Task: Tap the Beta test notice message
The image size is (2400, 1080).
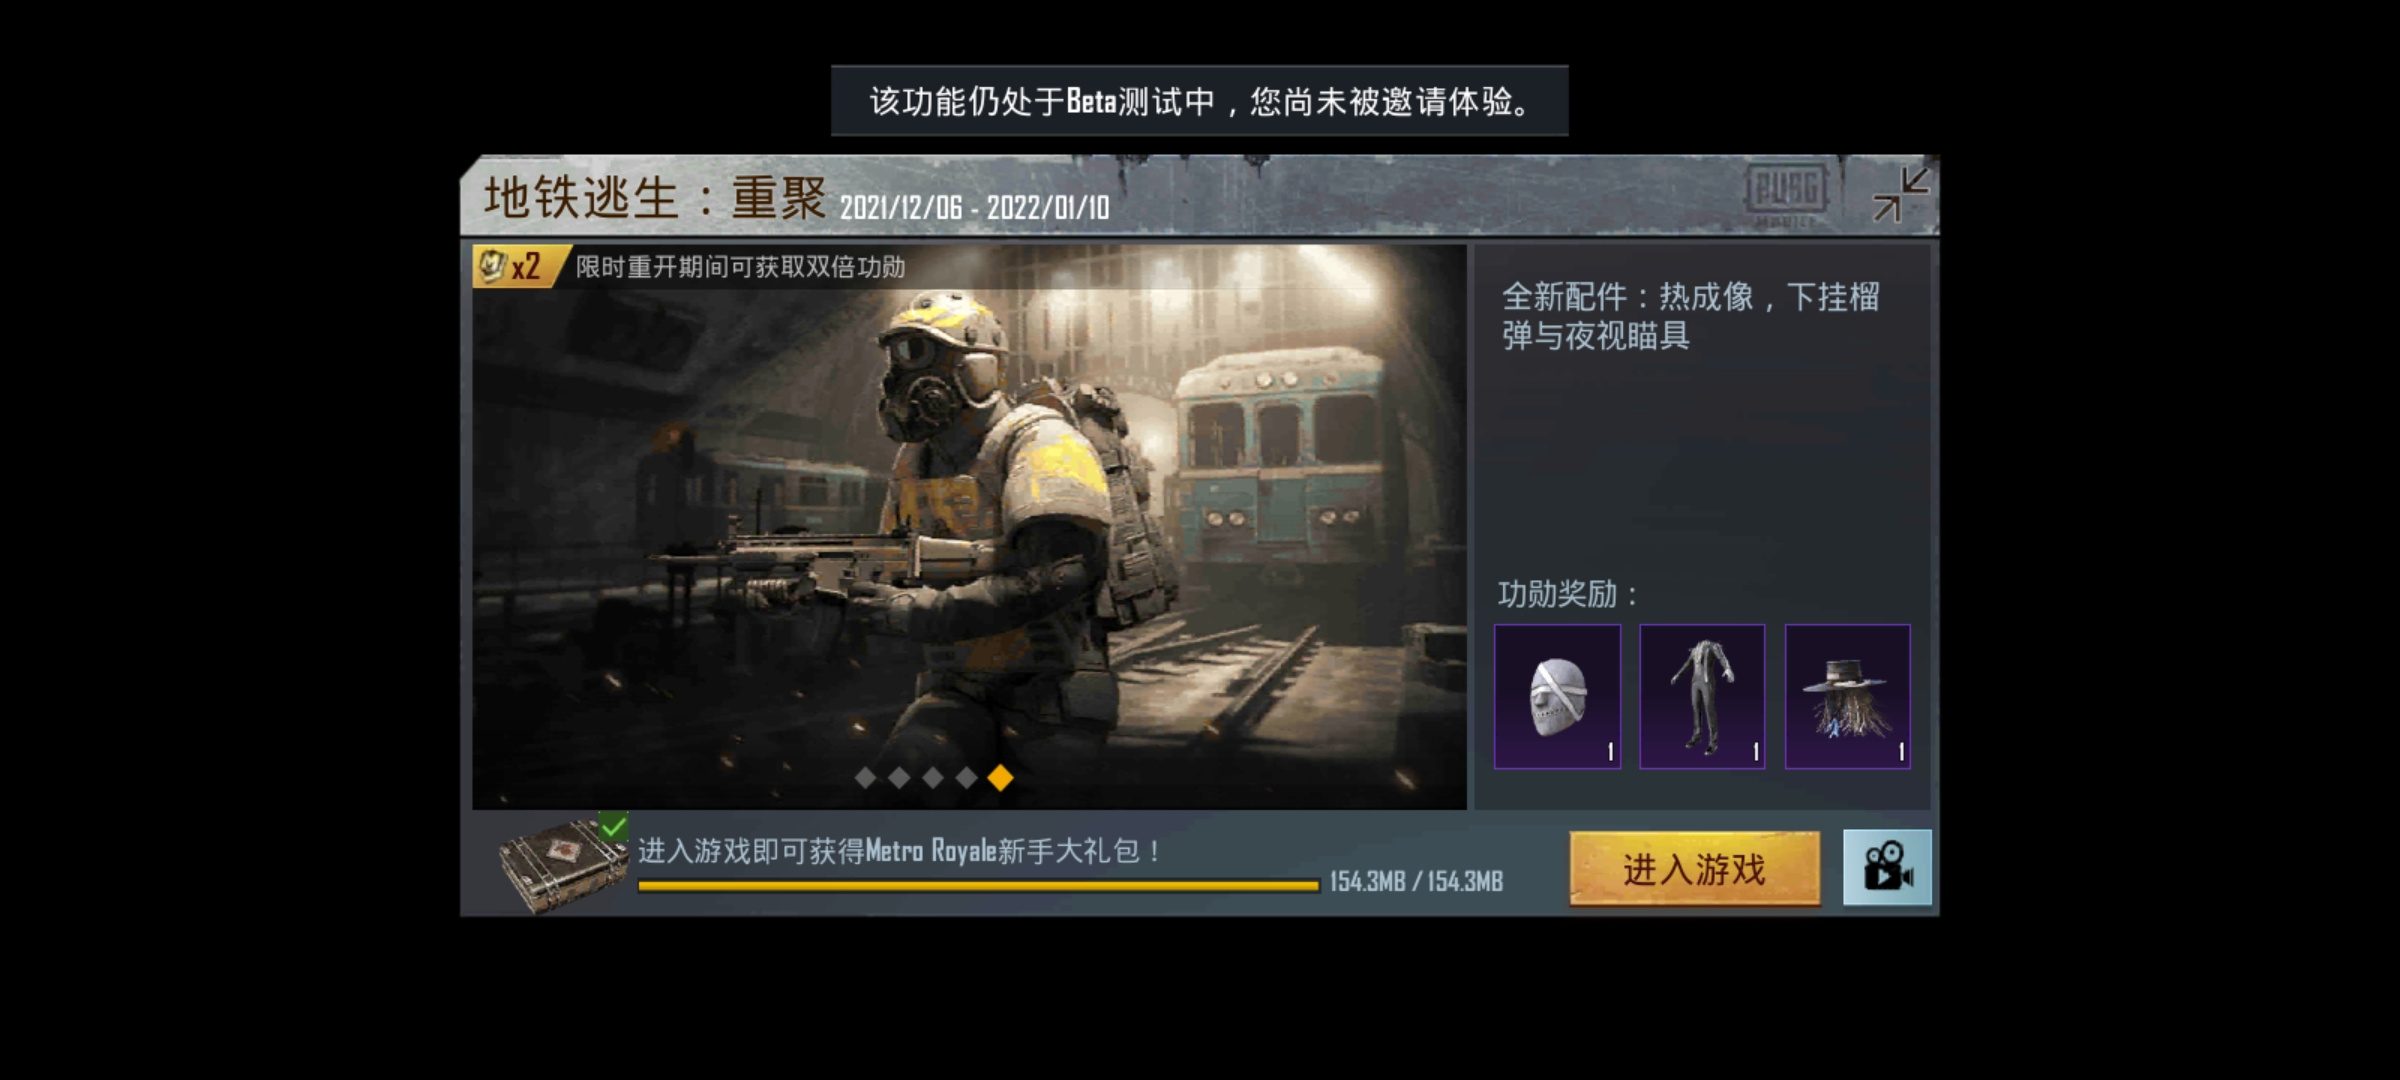Action: (1200, 101)
